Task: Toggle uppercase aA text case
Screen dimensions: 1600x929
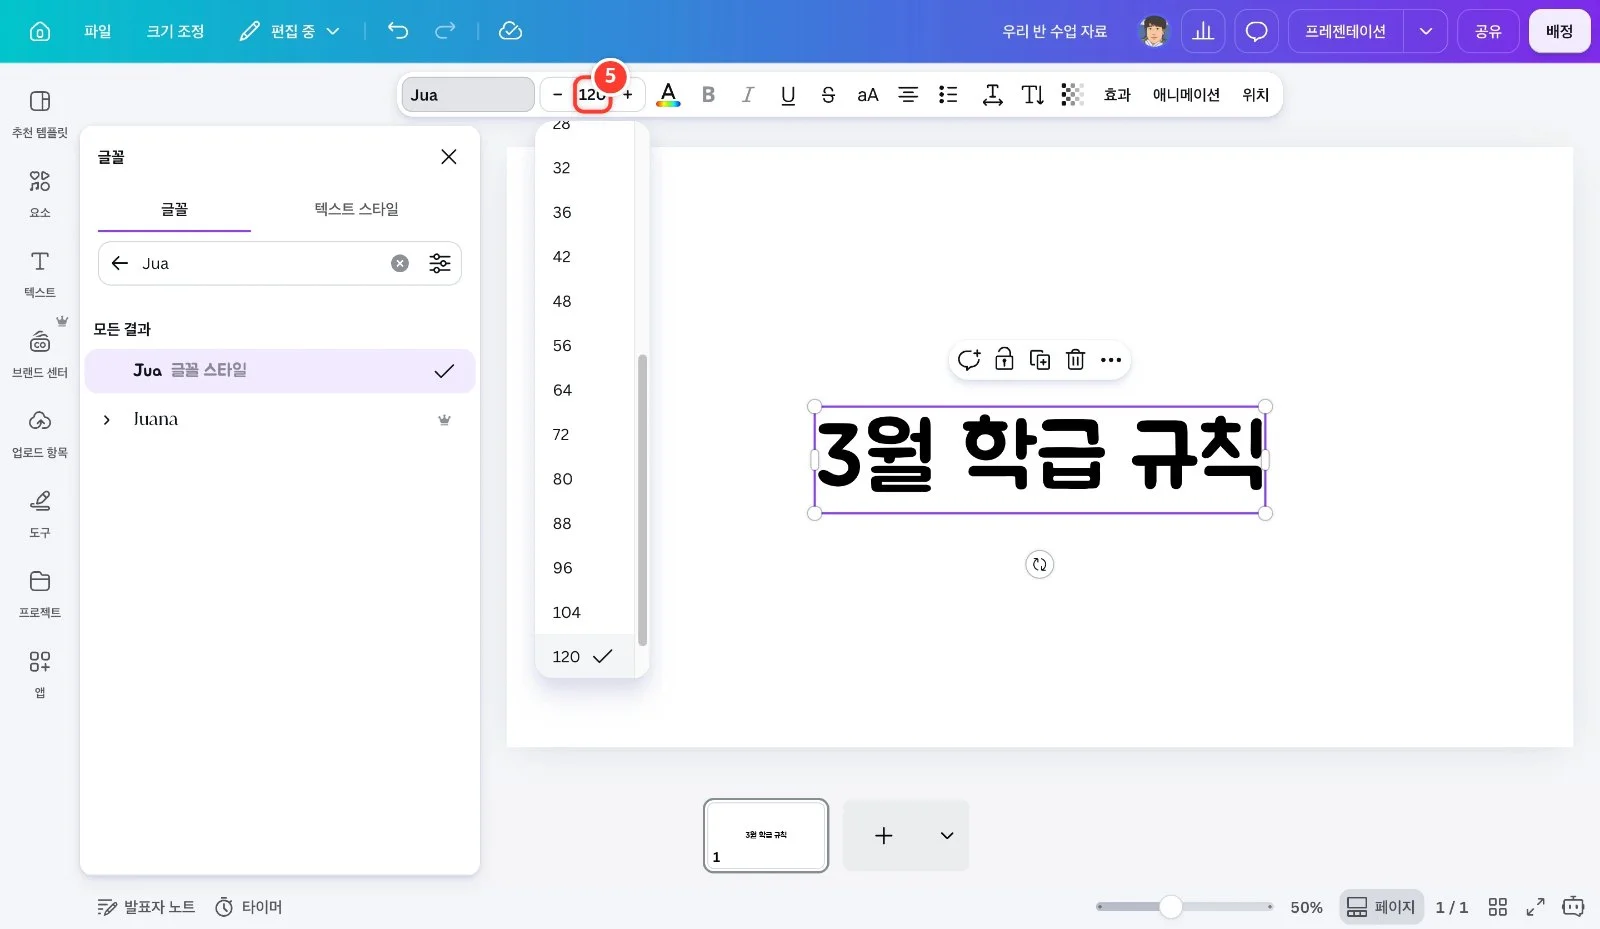Action: (x=868, y=95)
